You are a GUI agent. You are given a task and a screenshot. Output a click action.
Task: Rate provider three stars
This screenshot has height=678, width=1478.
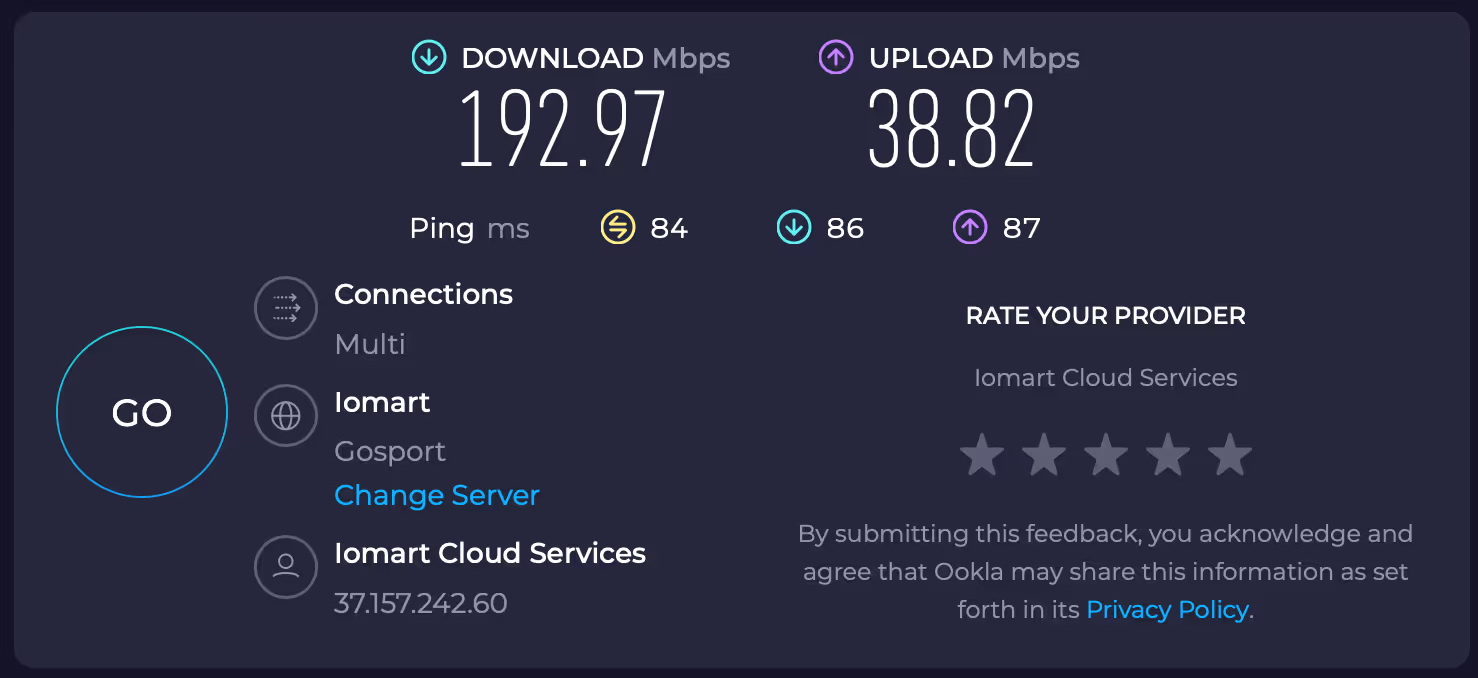pos(1106,455)
